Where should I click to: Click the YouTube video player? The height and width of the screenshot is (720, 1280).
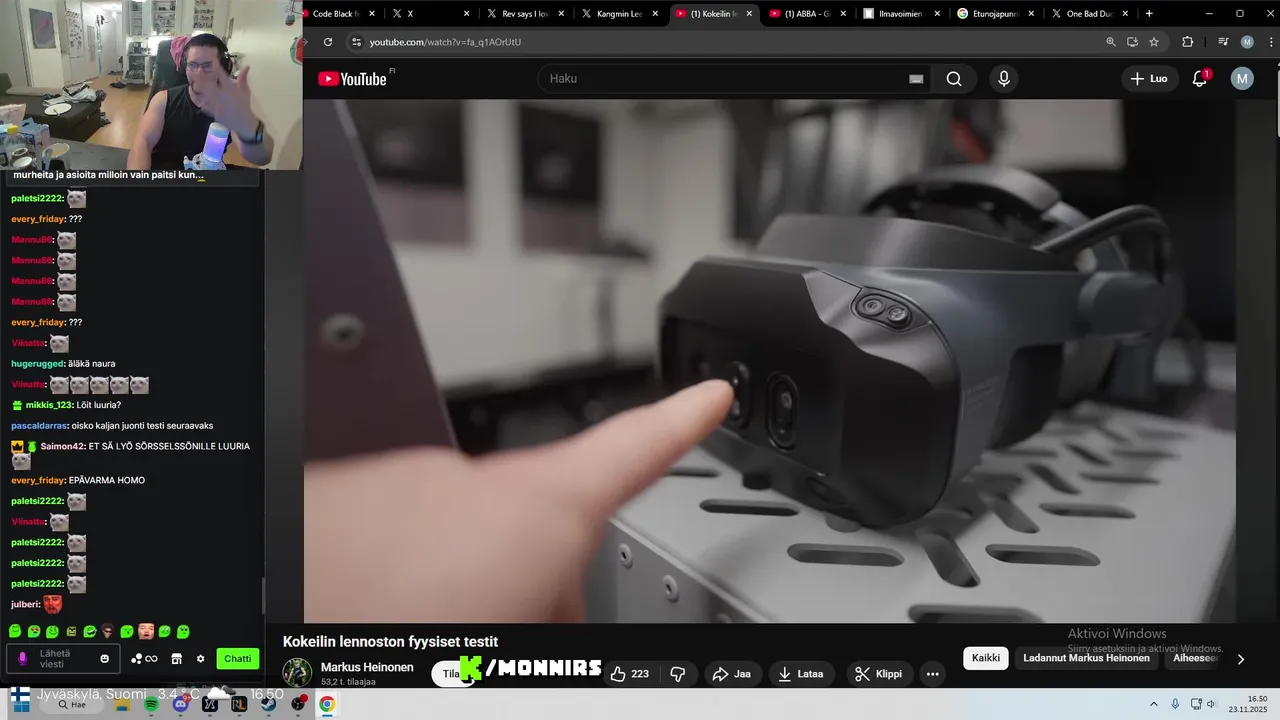click(x=770, y=361)
